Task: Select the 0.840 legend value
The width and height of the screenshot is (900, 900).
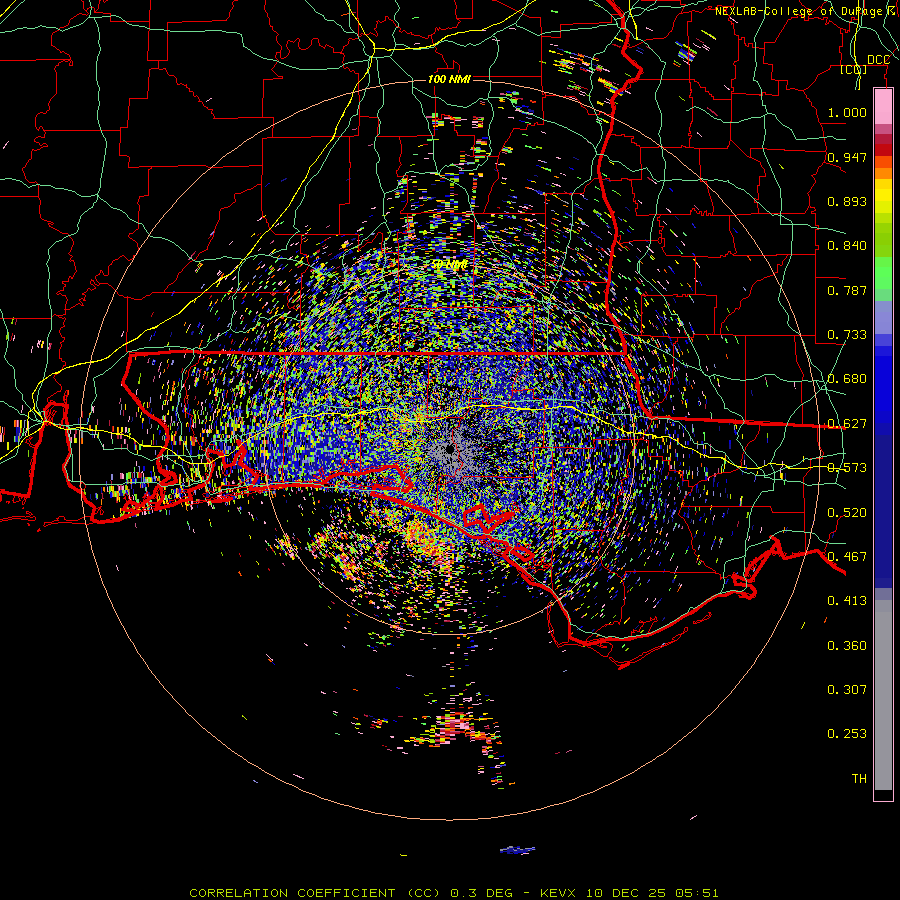Action: (847, 246)
